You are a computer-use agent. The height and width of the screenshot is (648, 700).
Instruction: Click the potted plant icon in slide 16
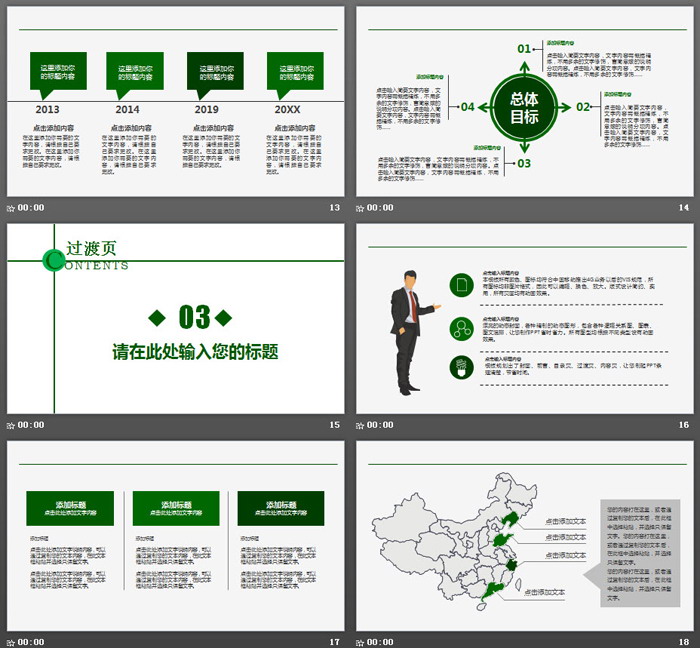coord(462,367)
